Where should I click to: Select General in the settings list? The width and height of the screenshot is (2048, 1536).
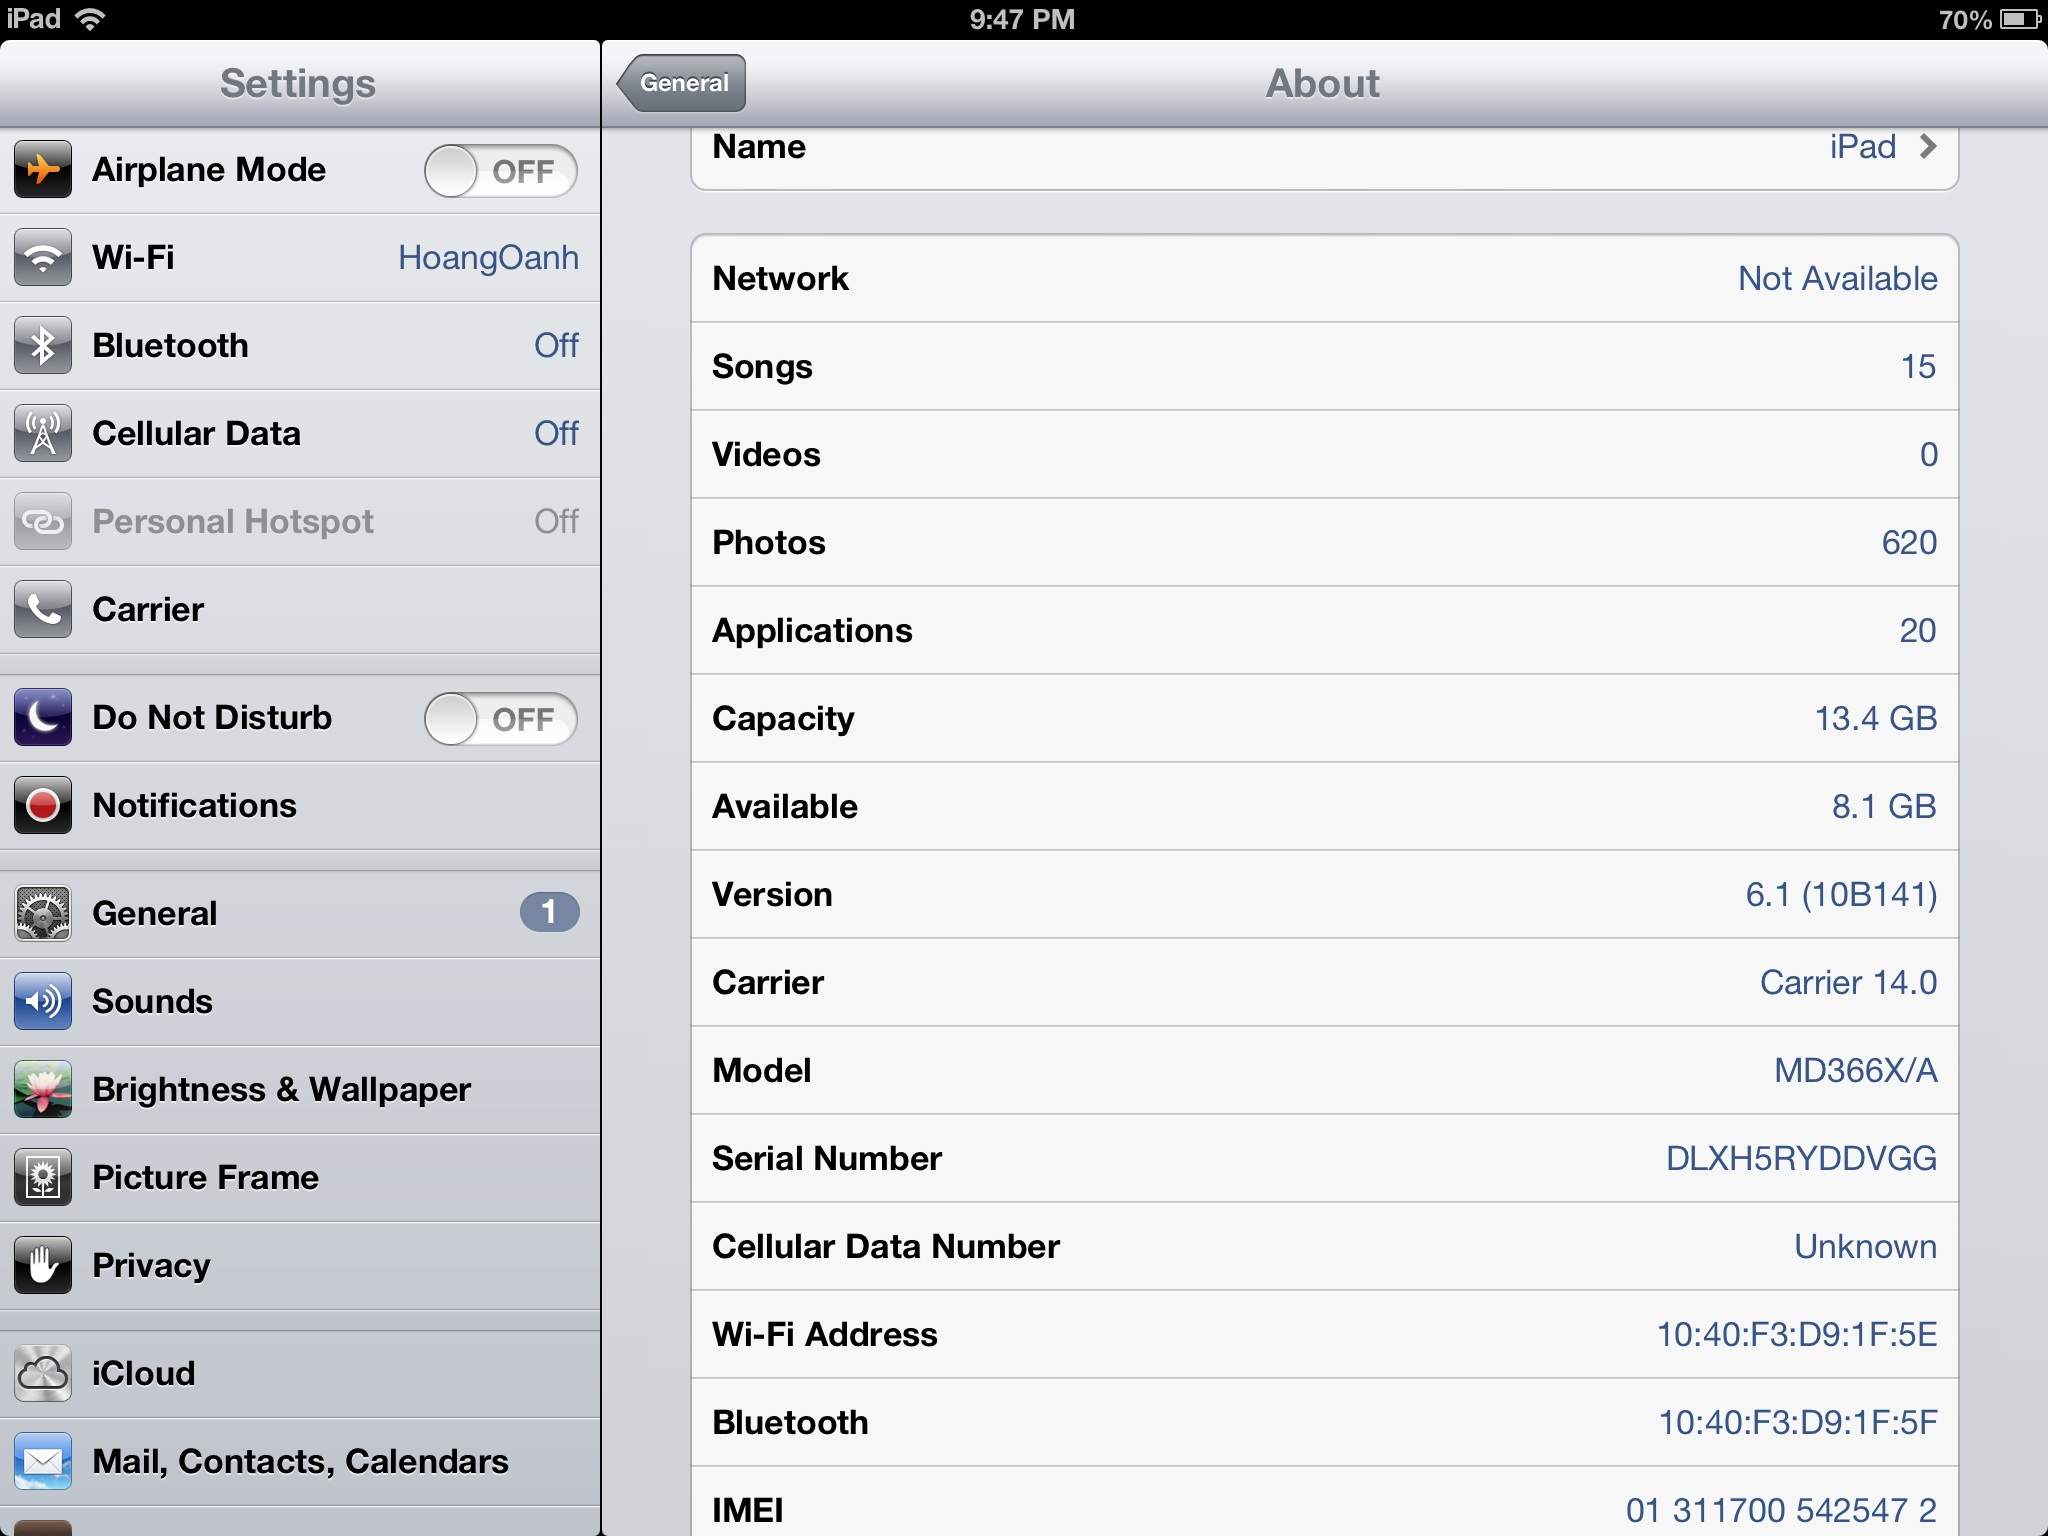click(x=300, y=914)
